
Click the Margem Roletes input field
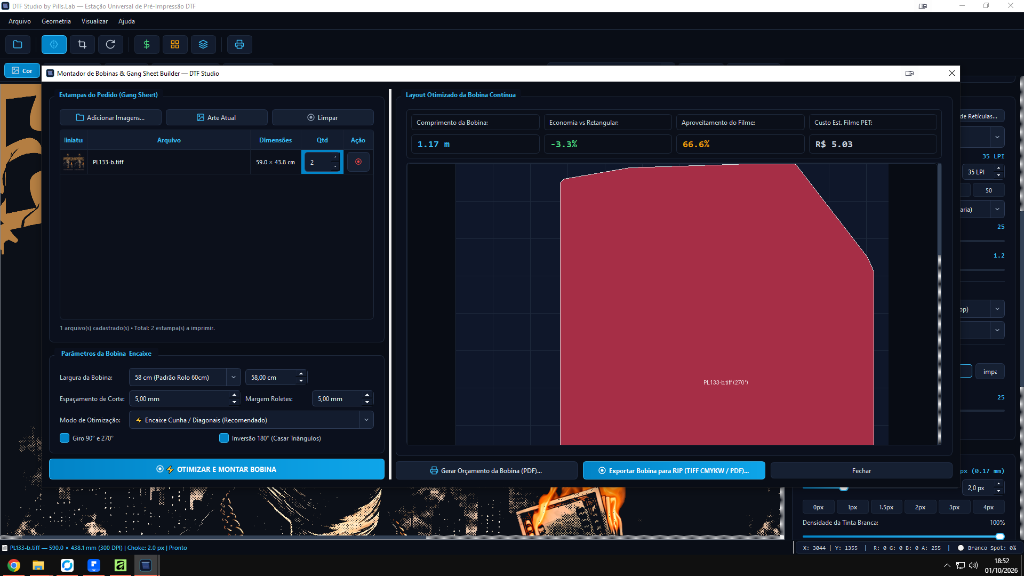342,398
